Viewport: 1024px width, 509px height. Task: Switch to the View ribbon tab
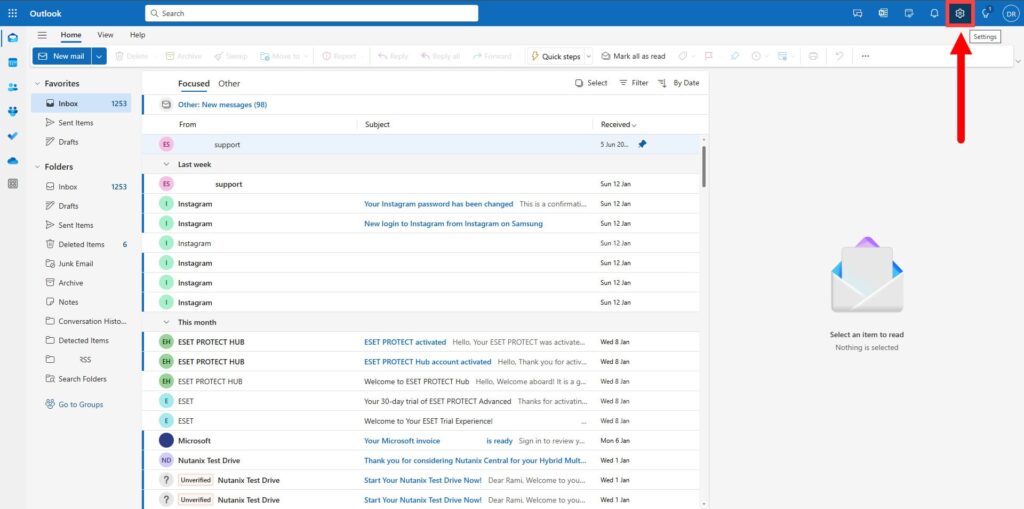[x=105, y=35]
